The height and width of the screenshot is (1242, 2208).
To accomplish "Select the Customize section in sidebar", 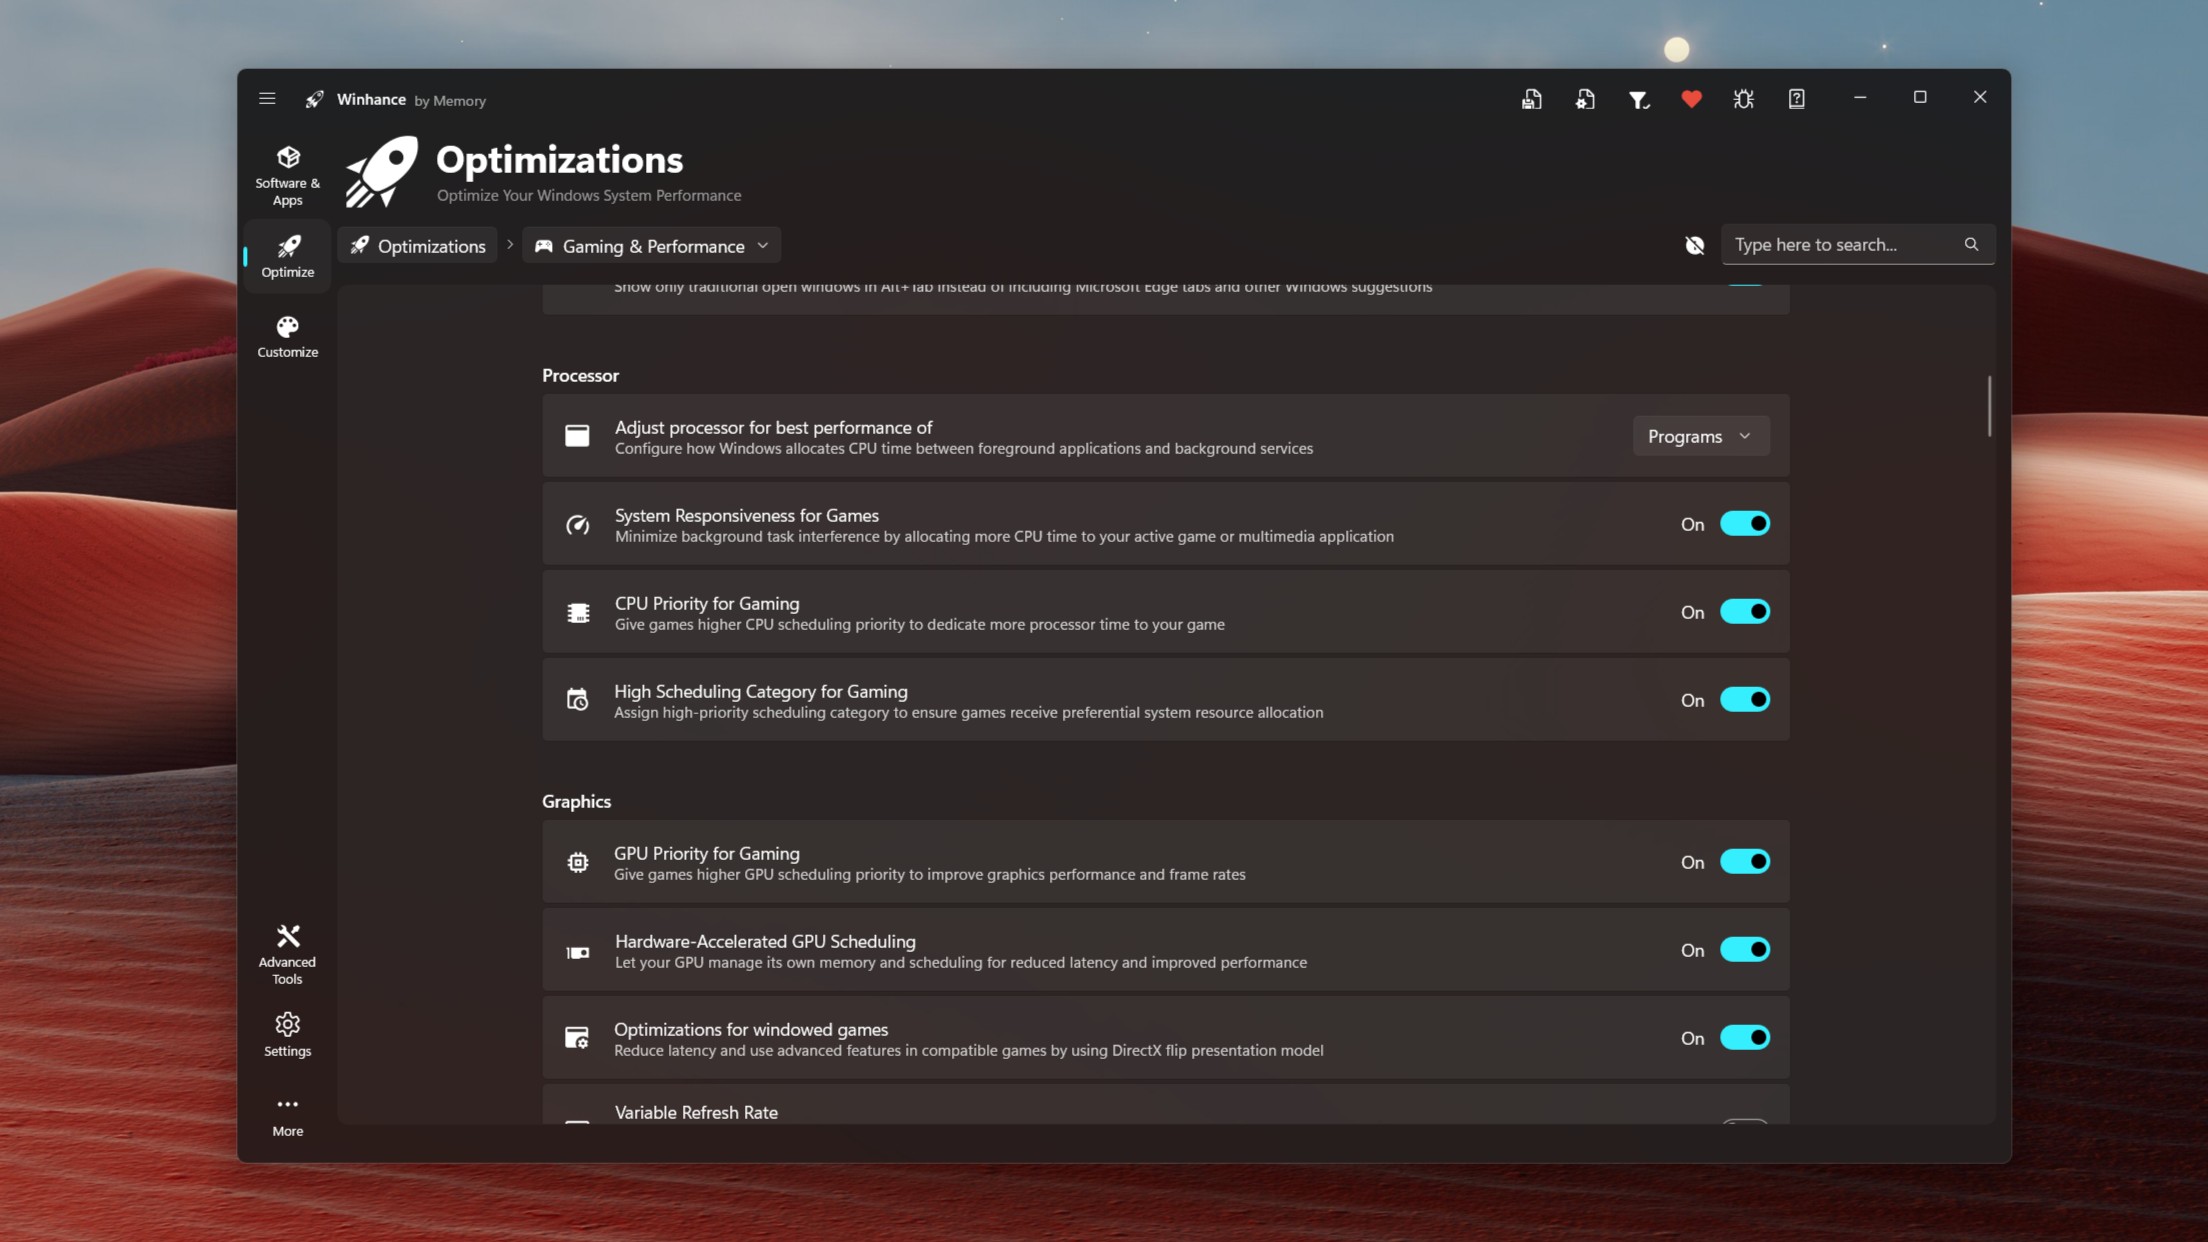I will point(287,335).
